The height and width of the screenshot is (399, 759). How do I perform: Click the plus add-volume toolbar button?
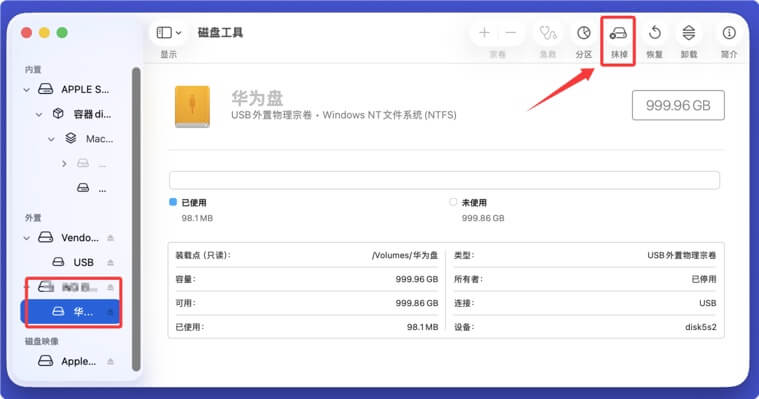coord(485,32)
